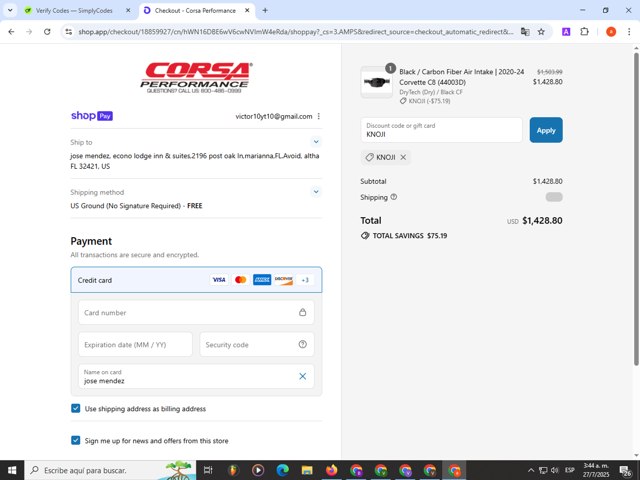Screen dimensions: 640x480
Task: Open Shop Pay account options menu
Action: click(x=319, y=116)
